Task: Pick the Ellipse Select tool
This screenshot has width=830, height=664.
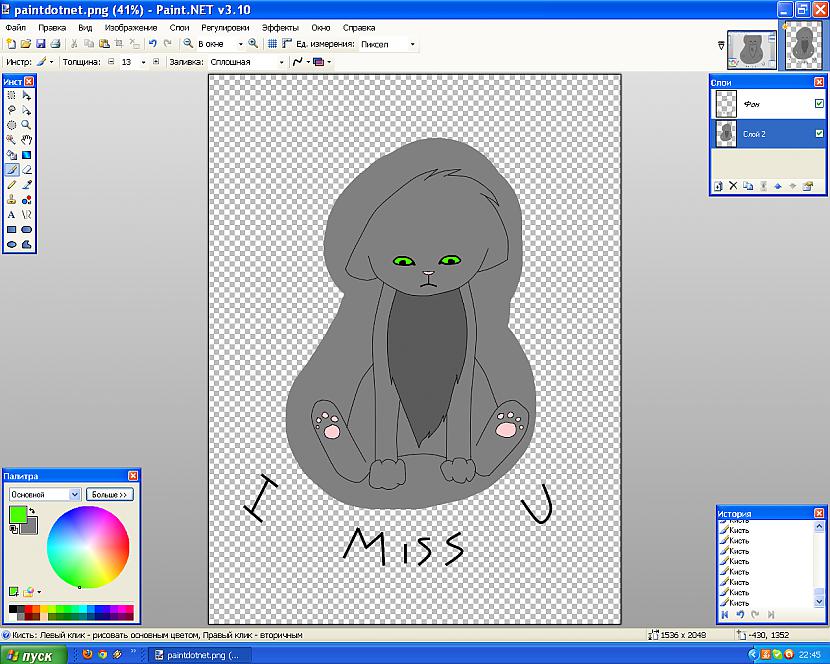Action: pos(12,125)
